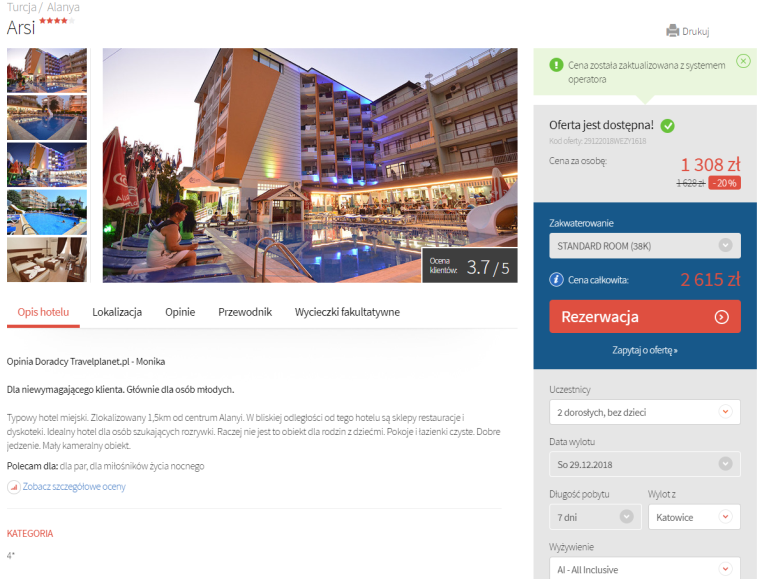This screenshot has height=579, width=760.
Task: Open the Opinie tab
Action: [x=180, y=312]
